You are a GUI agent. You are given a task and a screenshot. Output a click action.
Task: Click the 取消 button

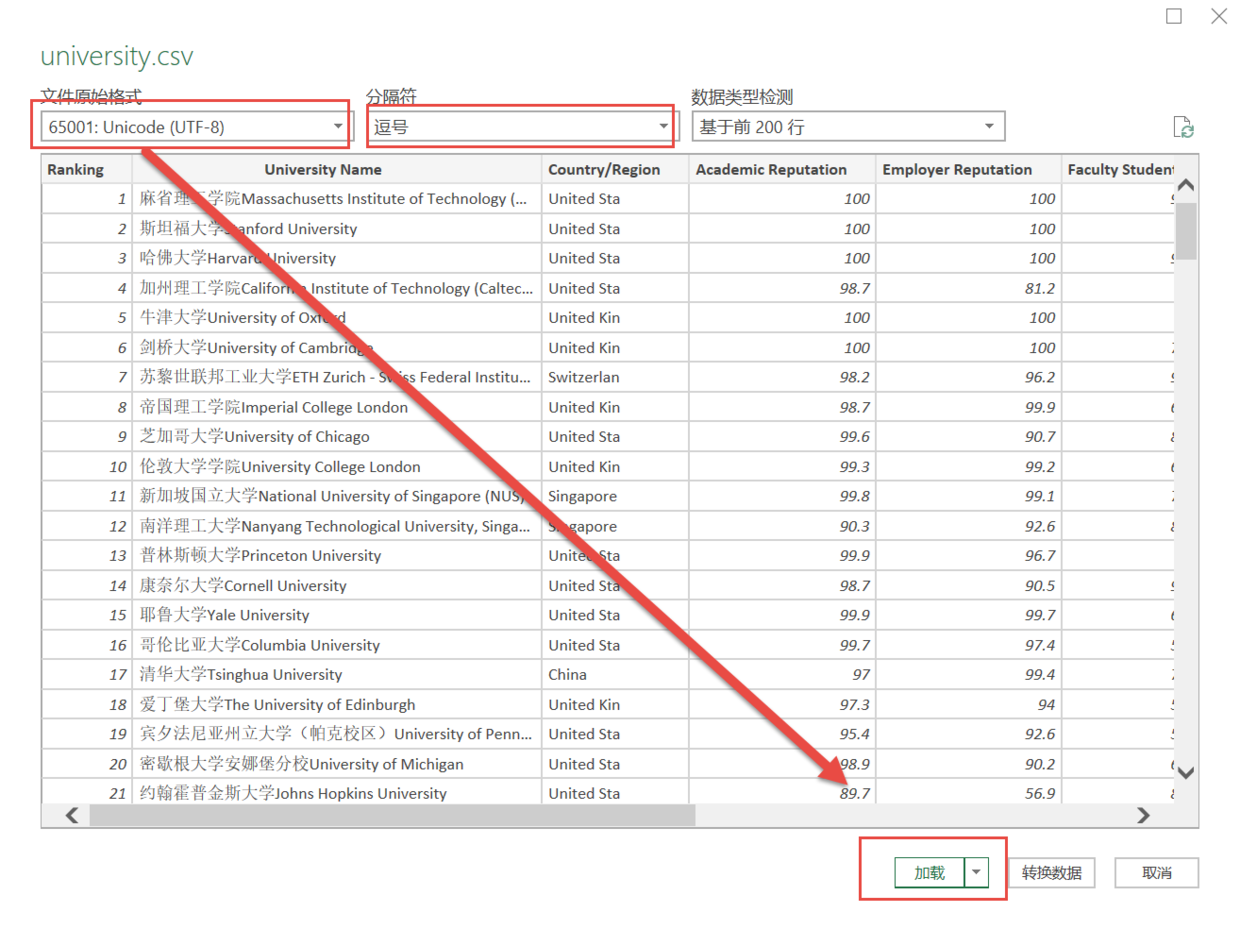pyautogui.click(x=1157, y=873)
